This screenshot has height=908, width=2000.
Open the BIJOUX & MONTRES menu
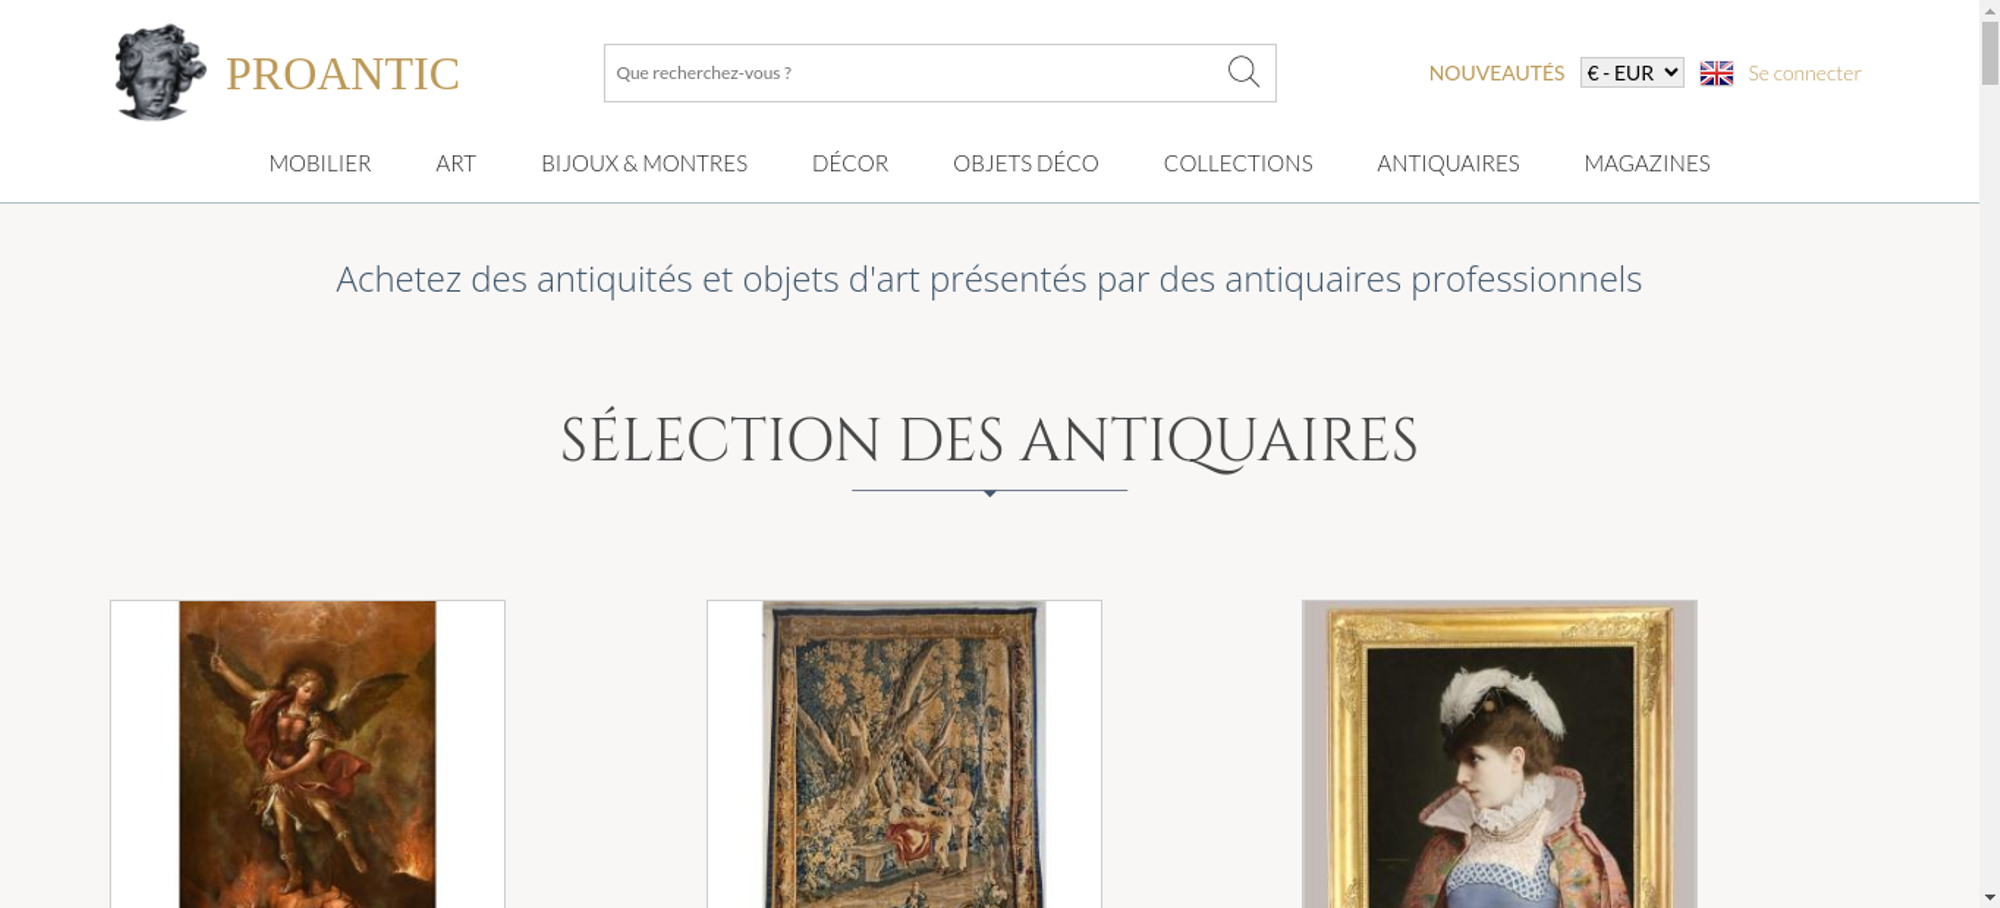pyautogui.click(x=644, y=163)
